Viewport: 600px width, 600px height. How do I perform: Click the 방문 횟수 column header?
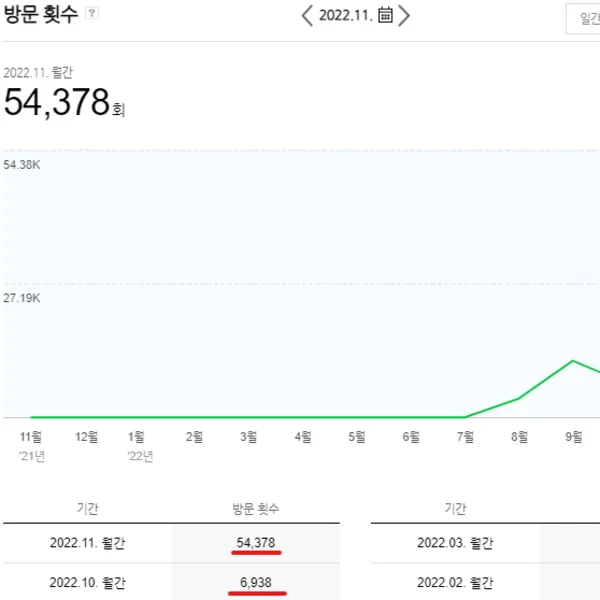pyautogui.click(x=255, y=509)
